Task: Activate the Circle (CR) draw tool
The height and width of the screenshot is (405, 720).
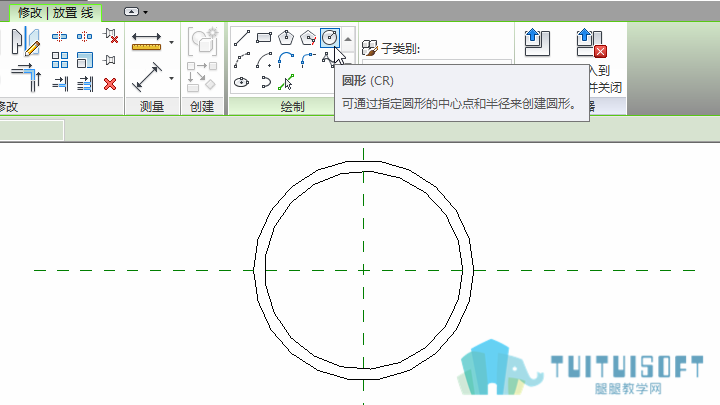Action: (x=330, y=38)
